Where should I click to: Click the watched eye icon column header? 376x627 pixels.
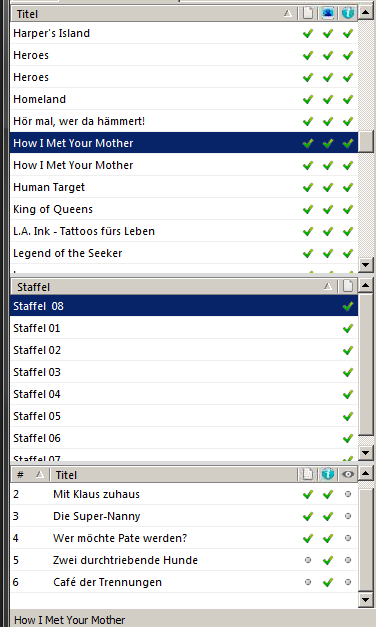click(x=348, y=474)
